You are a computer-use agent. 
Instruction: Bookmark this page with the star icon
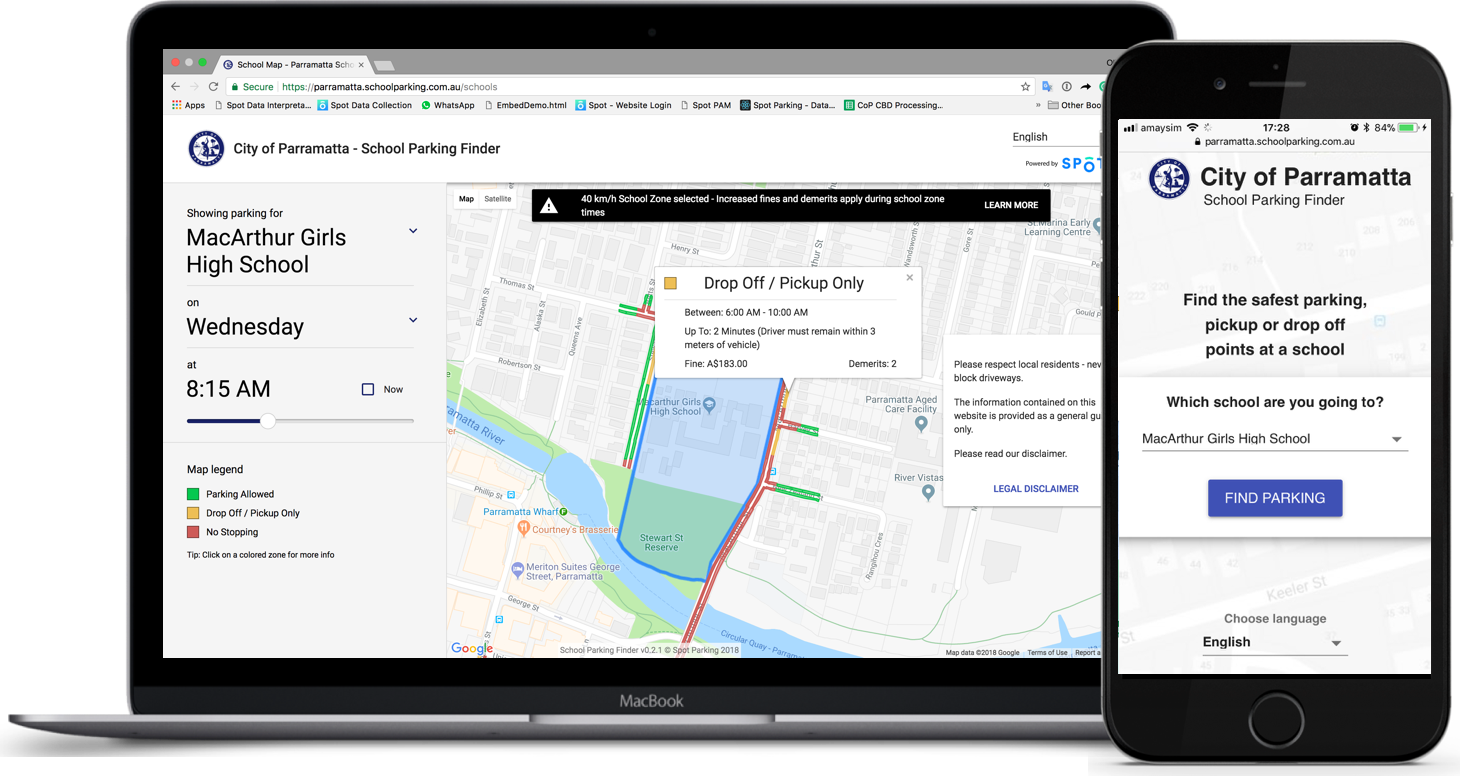(x=1025, y=87)
